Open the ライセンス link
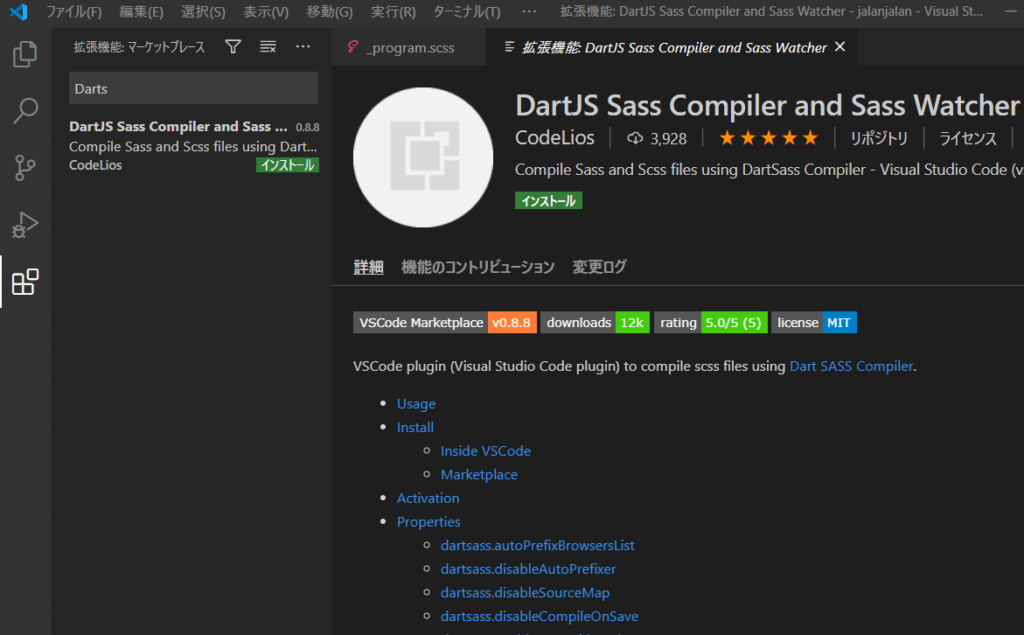This screenshot has width=1024, height=635. [968, 138]
